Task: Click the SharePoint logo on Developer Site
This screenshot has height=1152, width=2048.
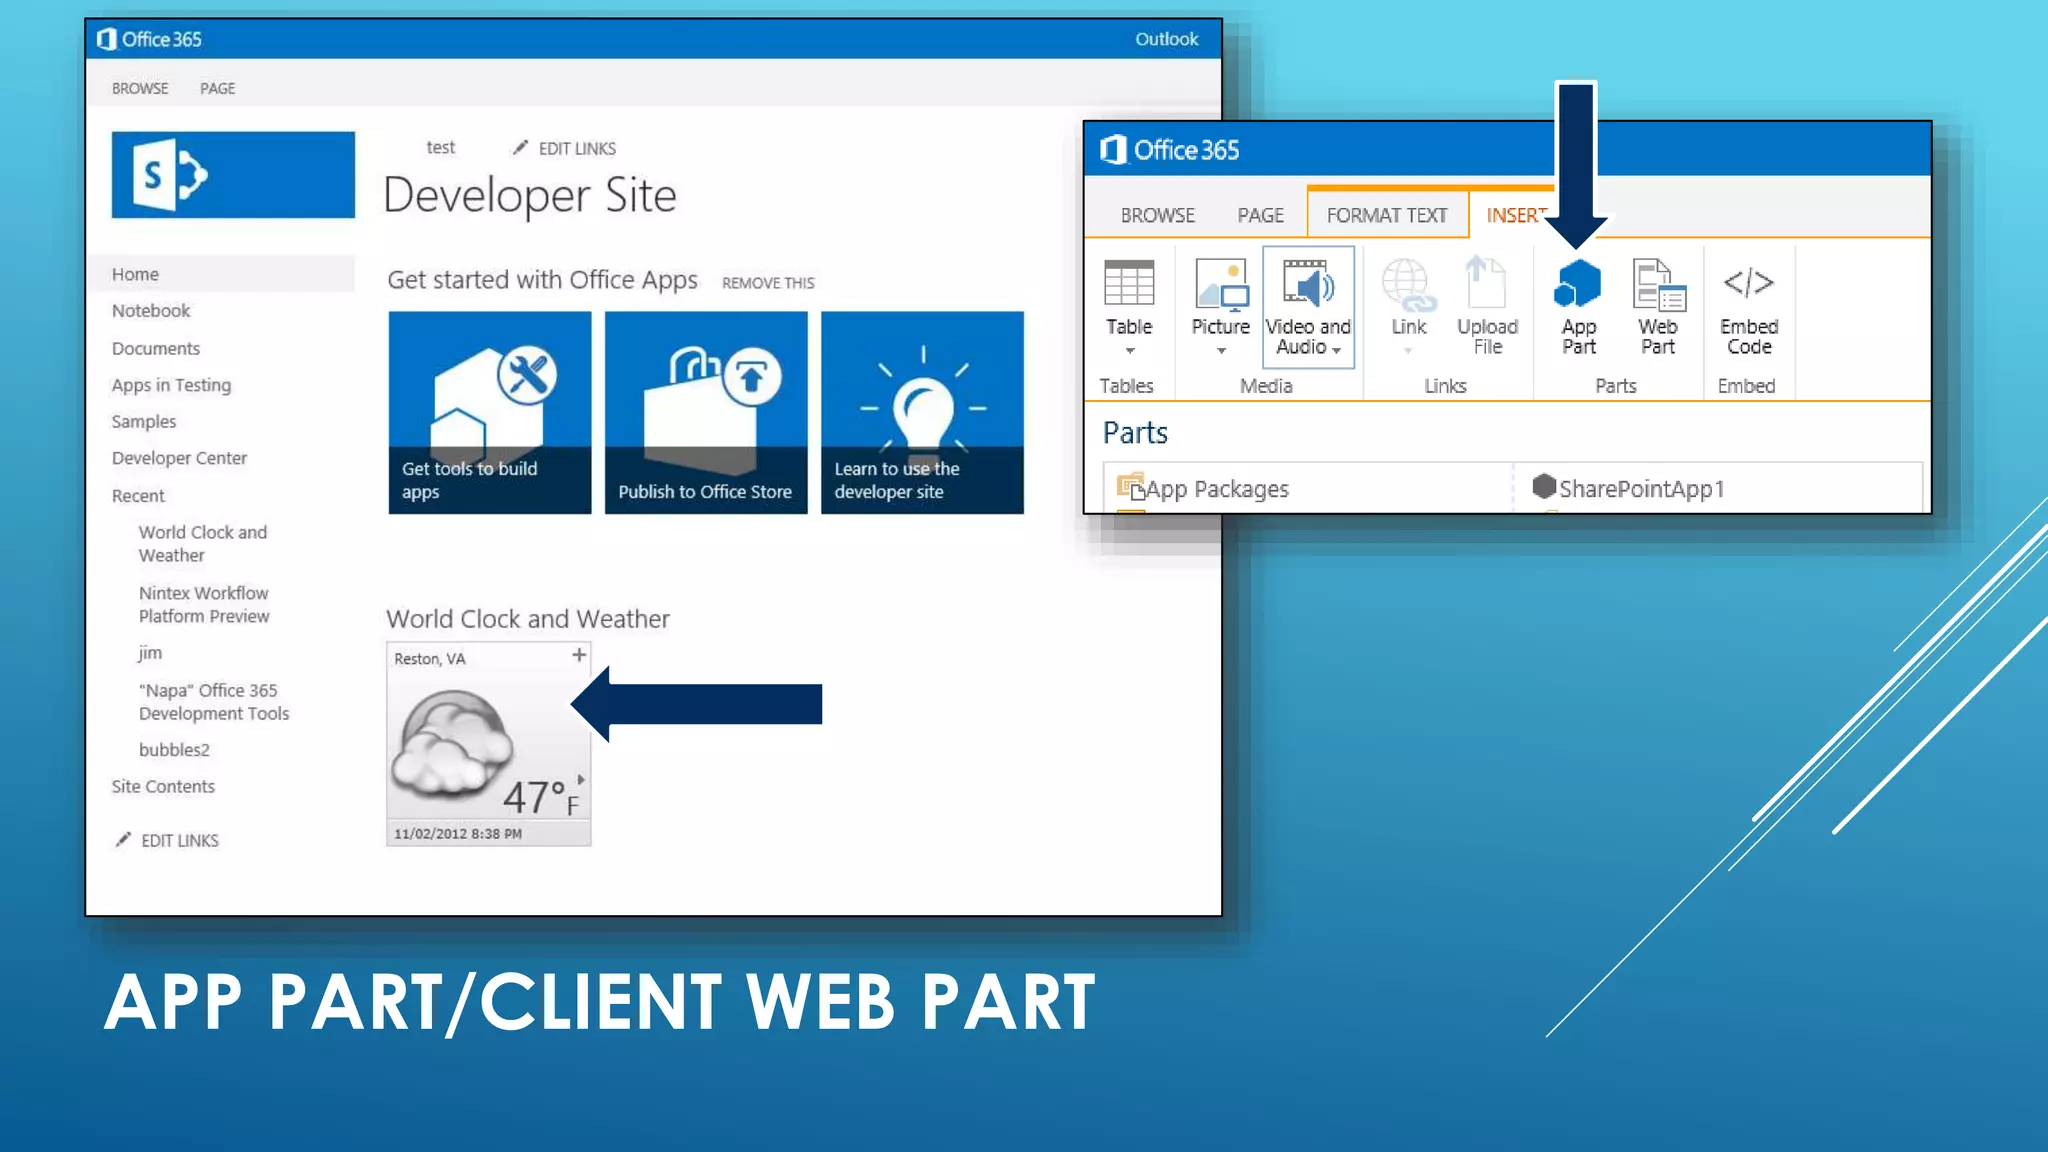Action: 232,175
